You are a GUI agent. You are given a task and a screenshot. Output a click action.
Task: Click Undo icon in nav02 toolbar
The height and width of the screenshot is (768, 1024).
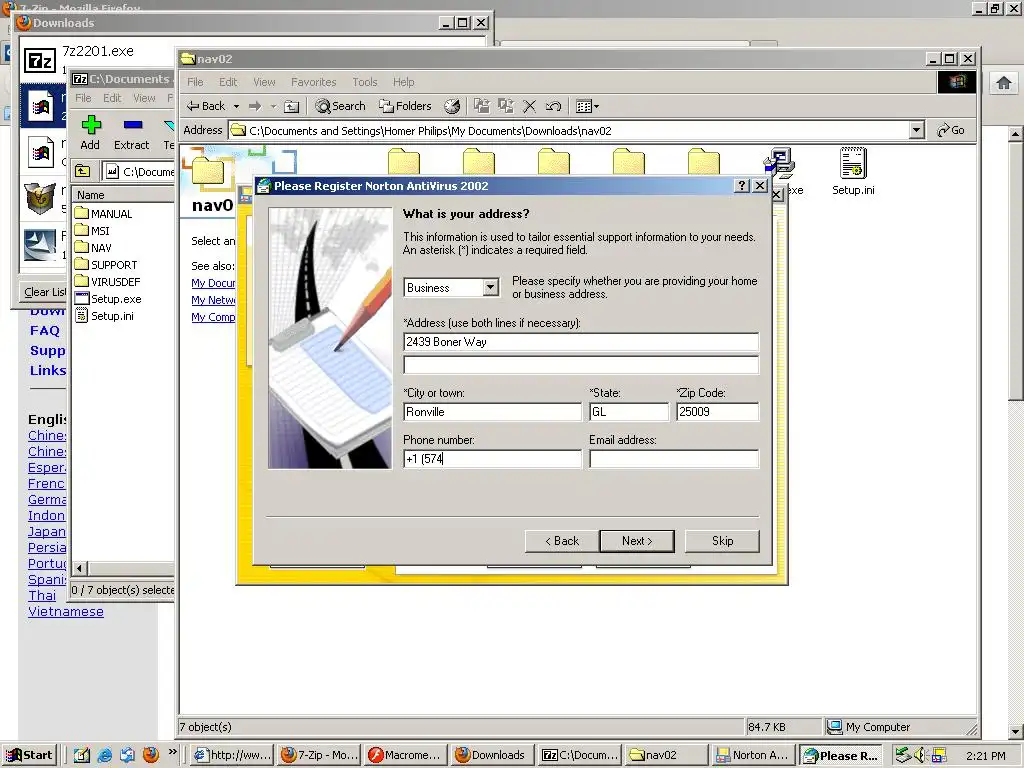click(x=553, y=106)
